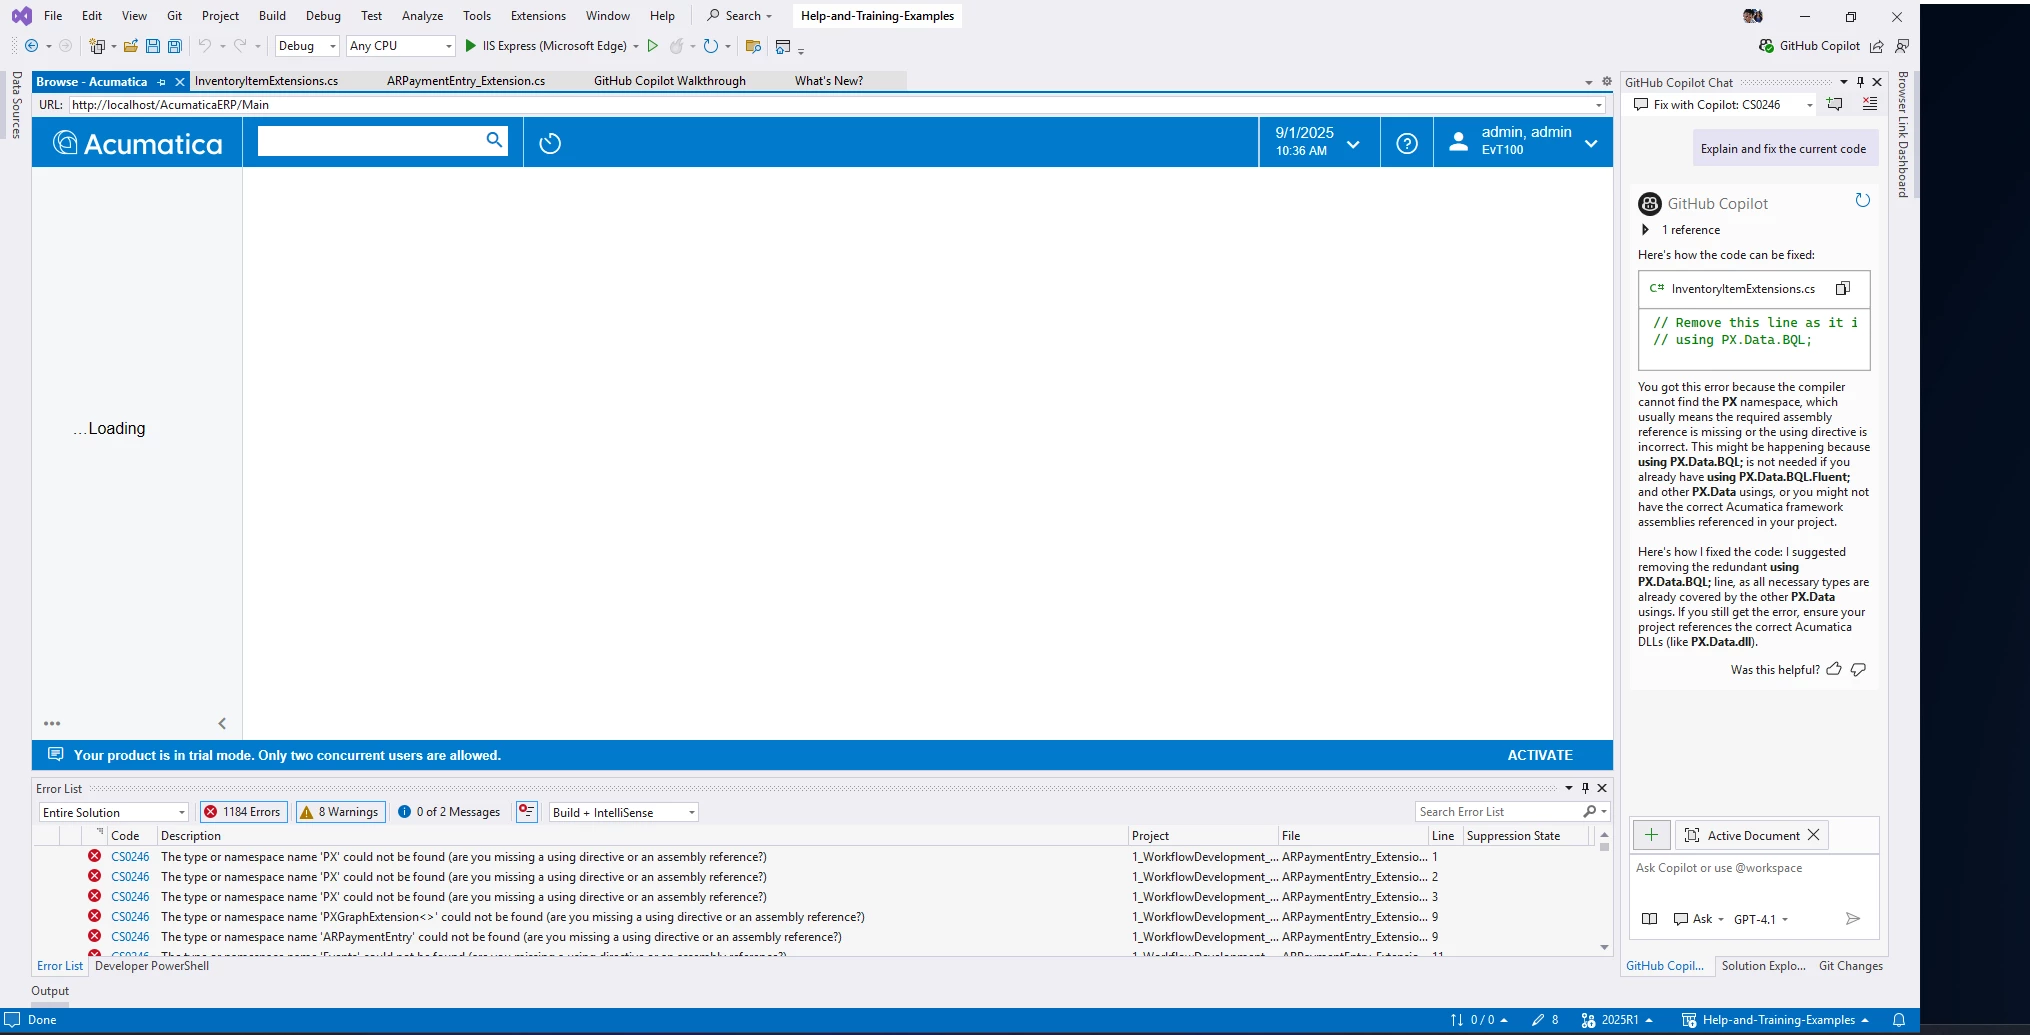Open the GPT-4.1 model dropdown
The width and height of the screenshot is (2030, 1035).
[x=1761, y=919]
